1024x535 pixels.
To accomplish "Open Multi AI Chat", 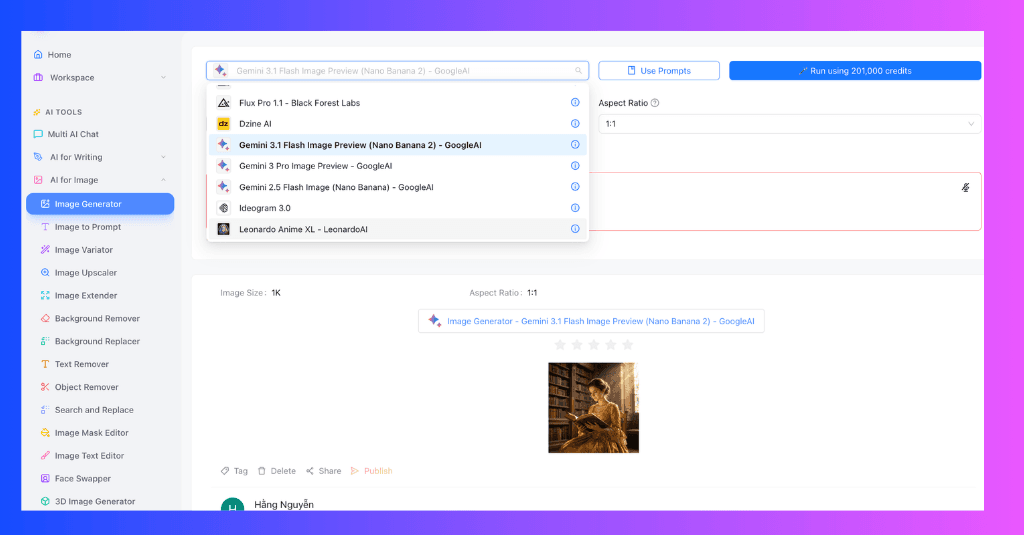I will [x=66, y=134].
